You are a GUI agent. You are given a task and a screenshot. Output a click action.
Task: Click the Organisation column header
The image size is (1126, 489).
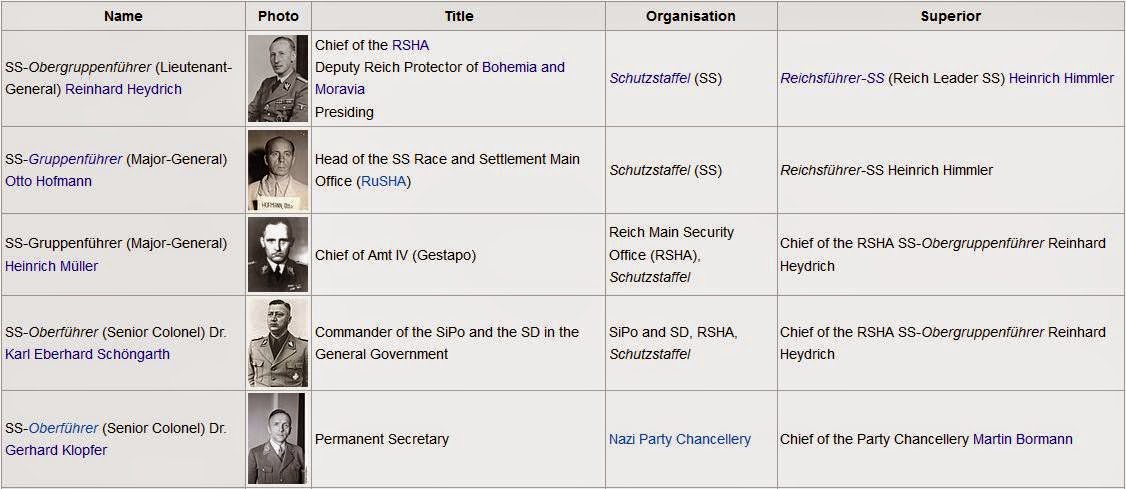point(691,16)
